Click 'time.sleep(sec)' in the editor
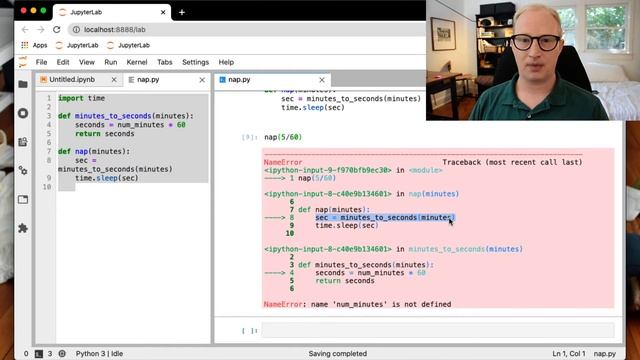 pyautogui.click(x=107, y=178)
